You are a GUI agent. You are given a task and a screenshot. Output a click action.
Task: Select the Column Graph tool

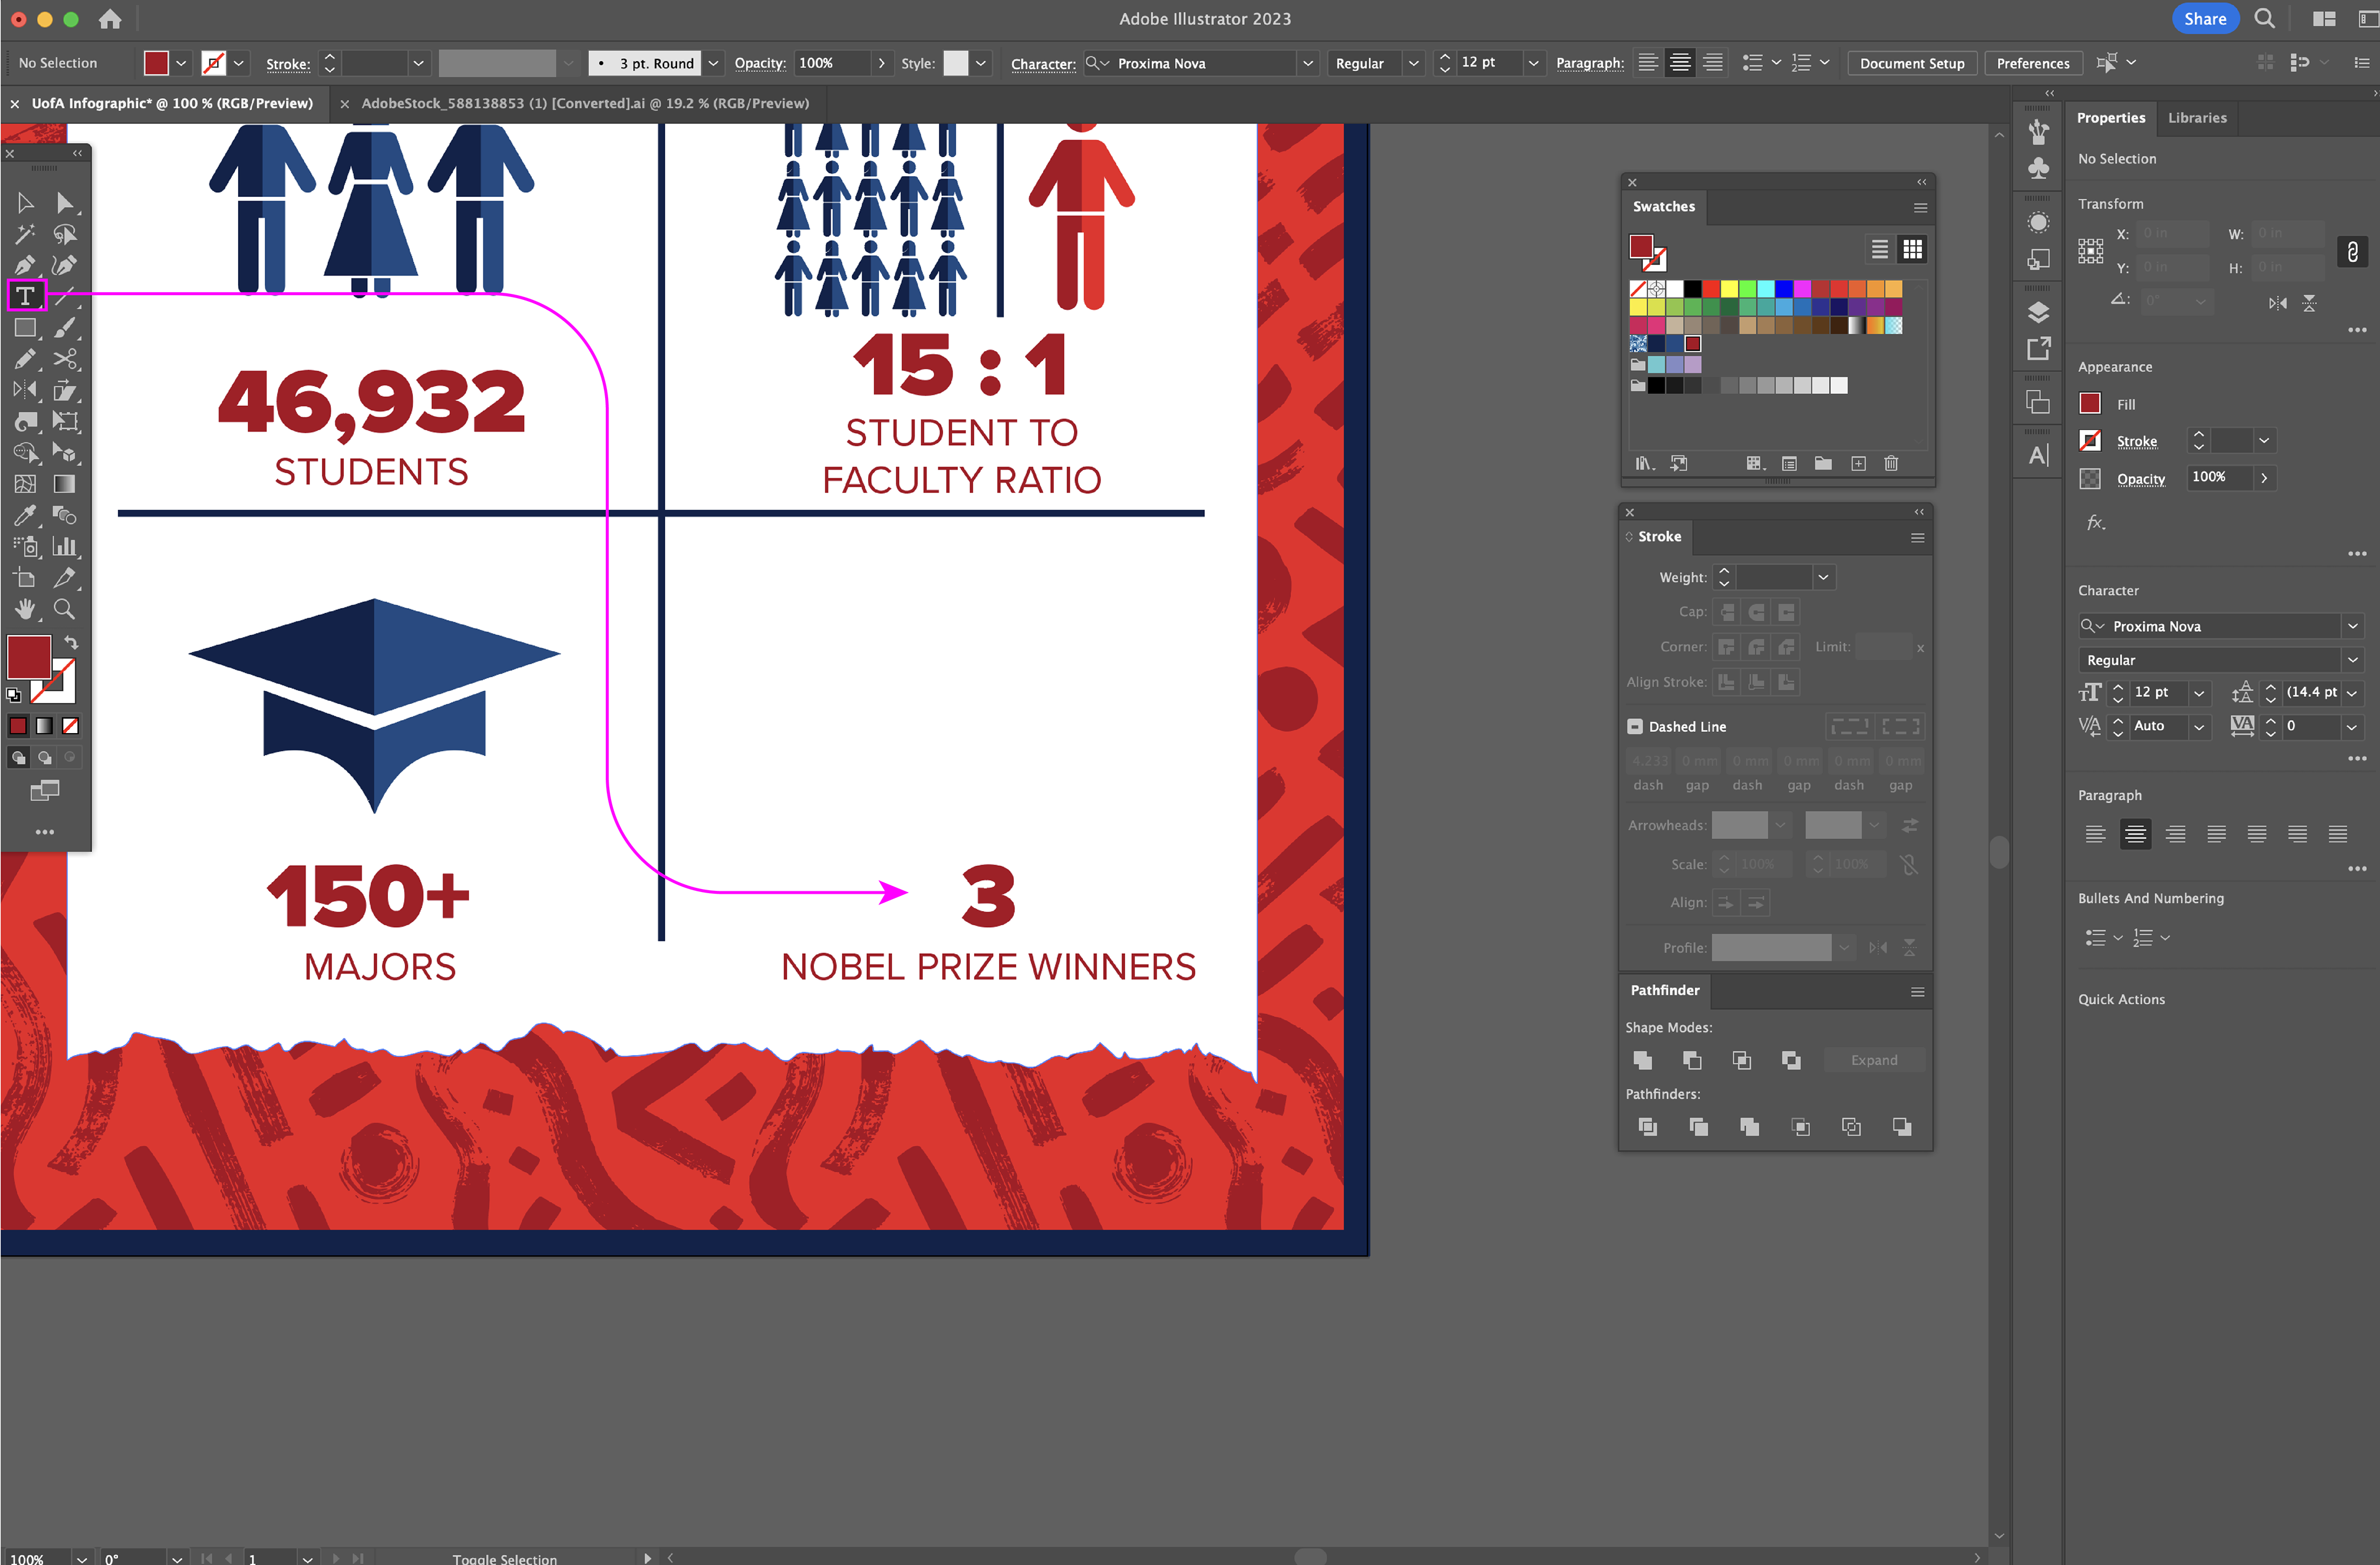coord(65,547)
